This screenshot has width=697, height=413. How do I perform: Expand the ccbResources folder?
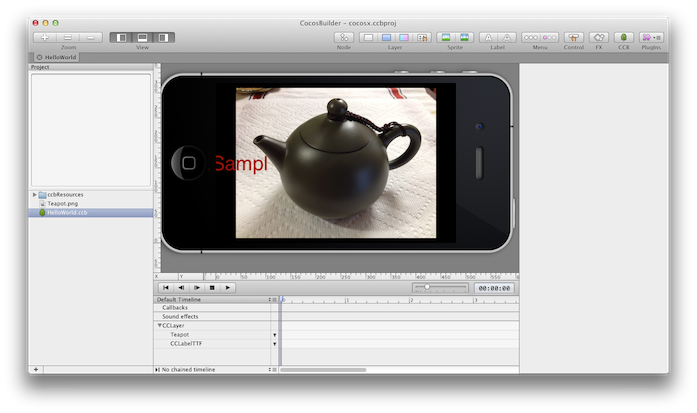coord(35,194)
